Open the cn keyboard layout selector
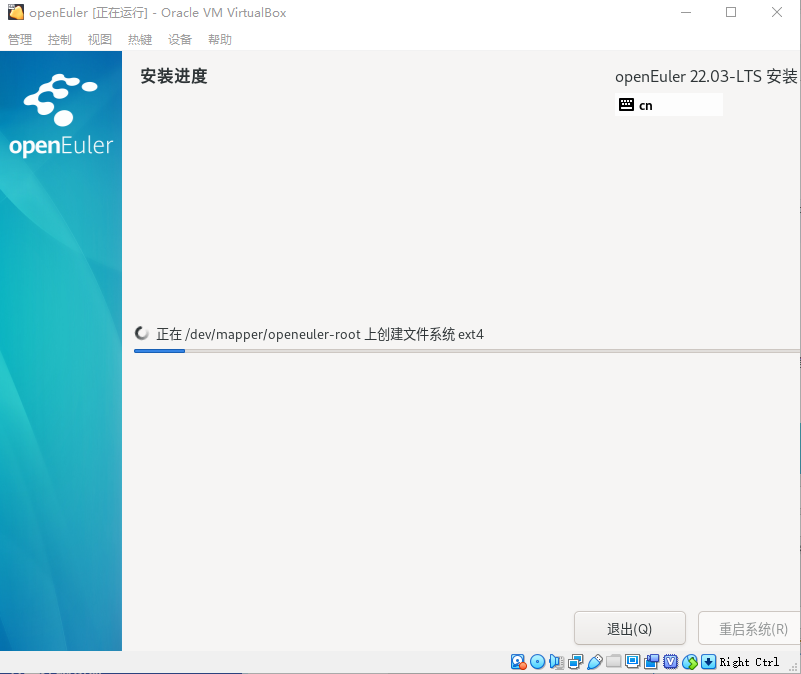The height and width of the screenshot is (674, 801). [668, 104]
